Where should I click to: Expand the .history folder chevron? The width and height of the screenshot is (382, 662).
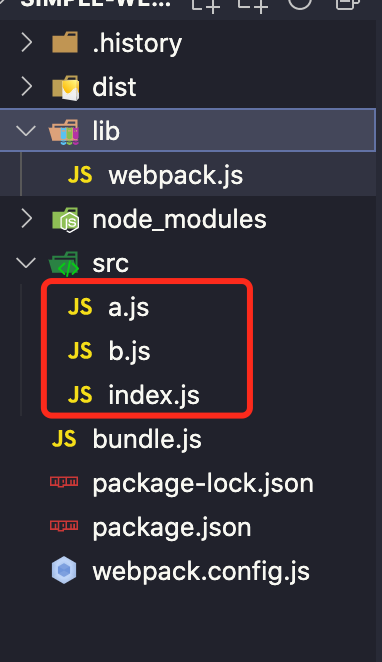coord(26,43)
